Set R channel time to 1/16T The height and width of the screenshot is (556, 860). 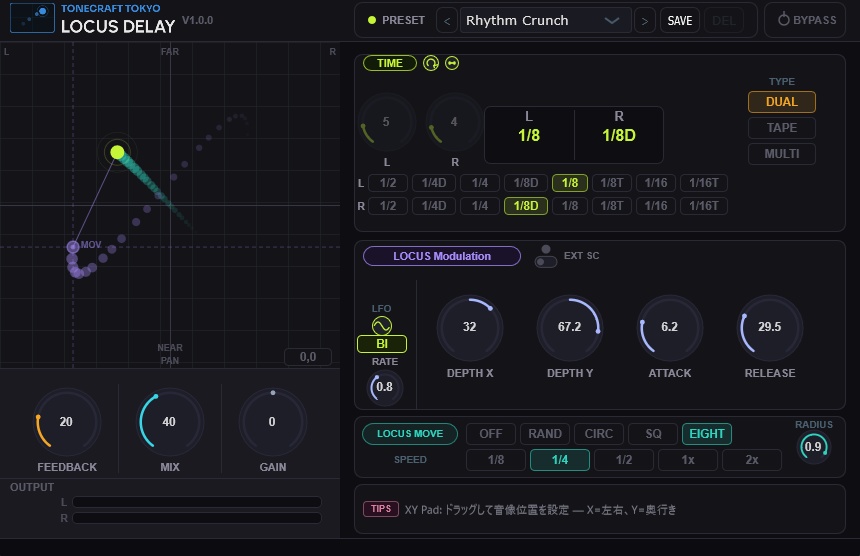[704, 206]
